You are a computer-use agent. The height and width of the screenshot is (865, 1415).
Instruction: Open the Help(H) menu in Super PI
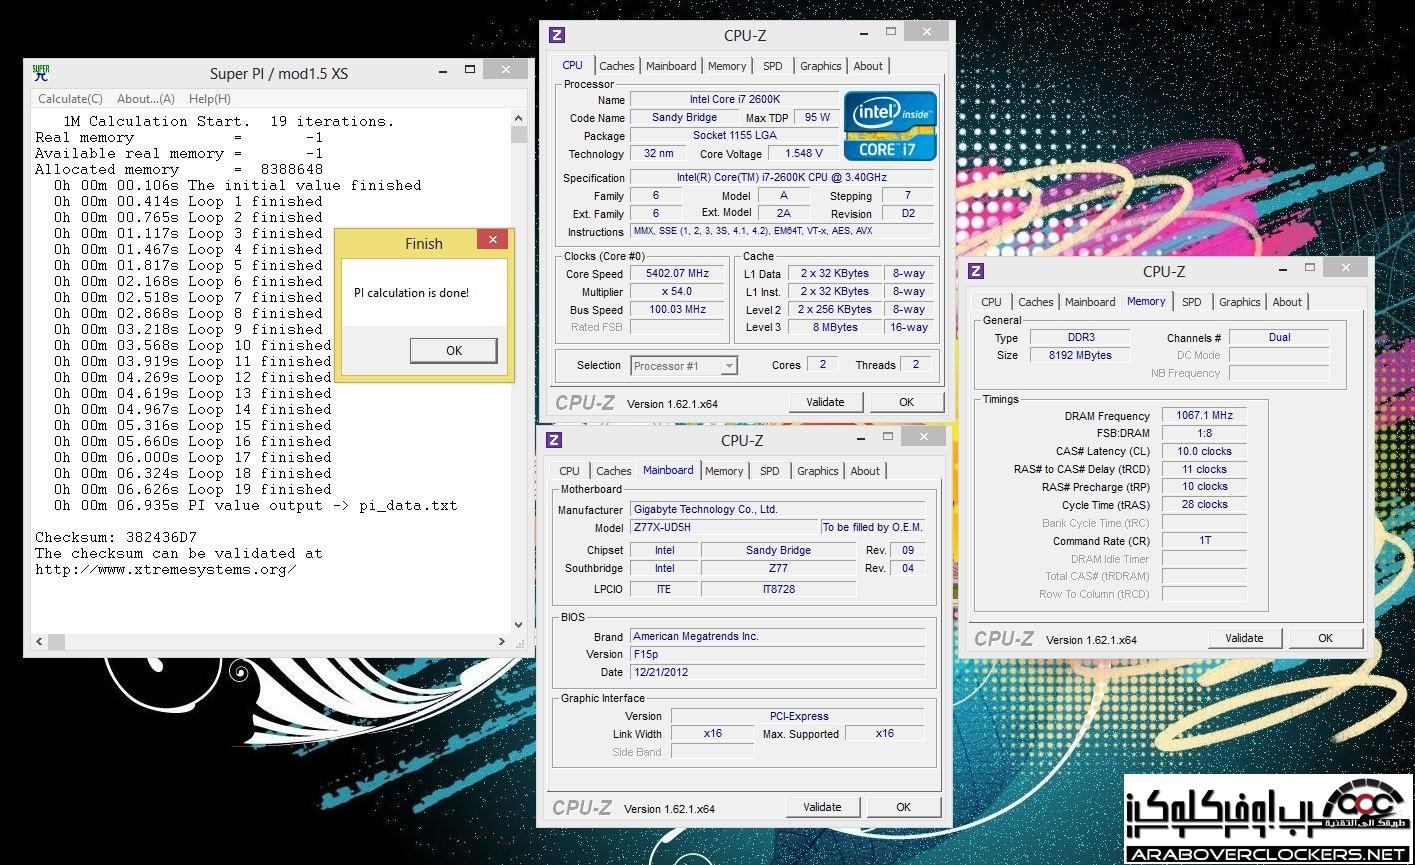(x=209, y=99)
